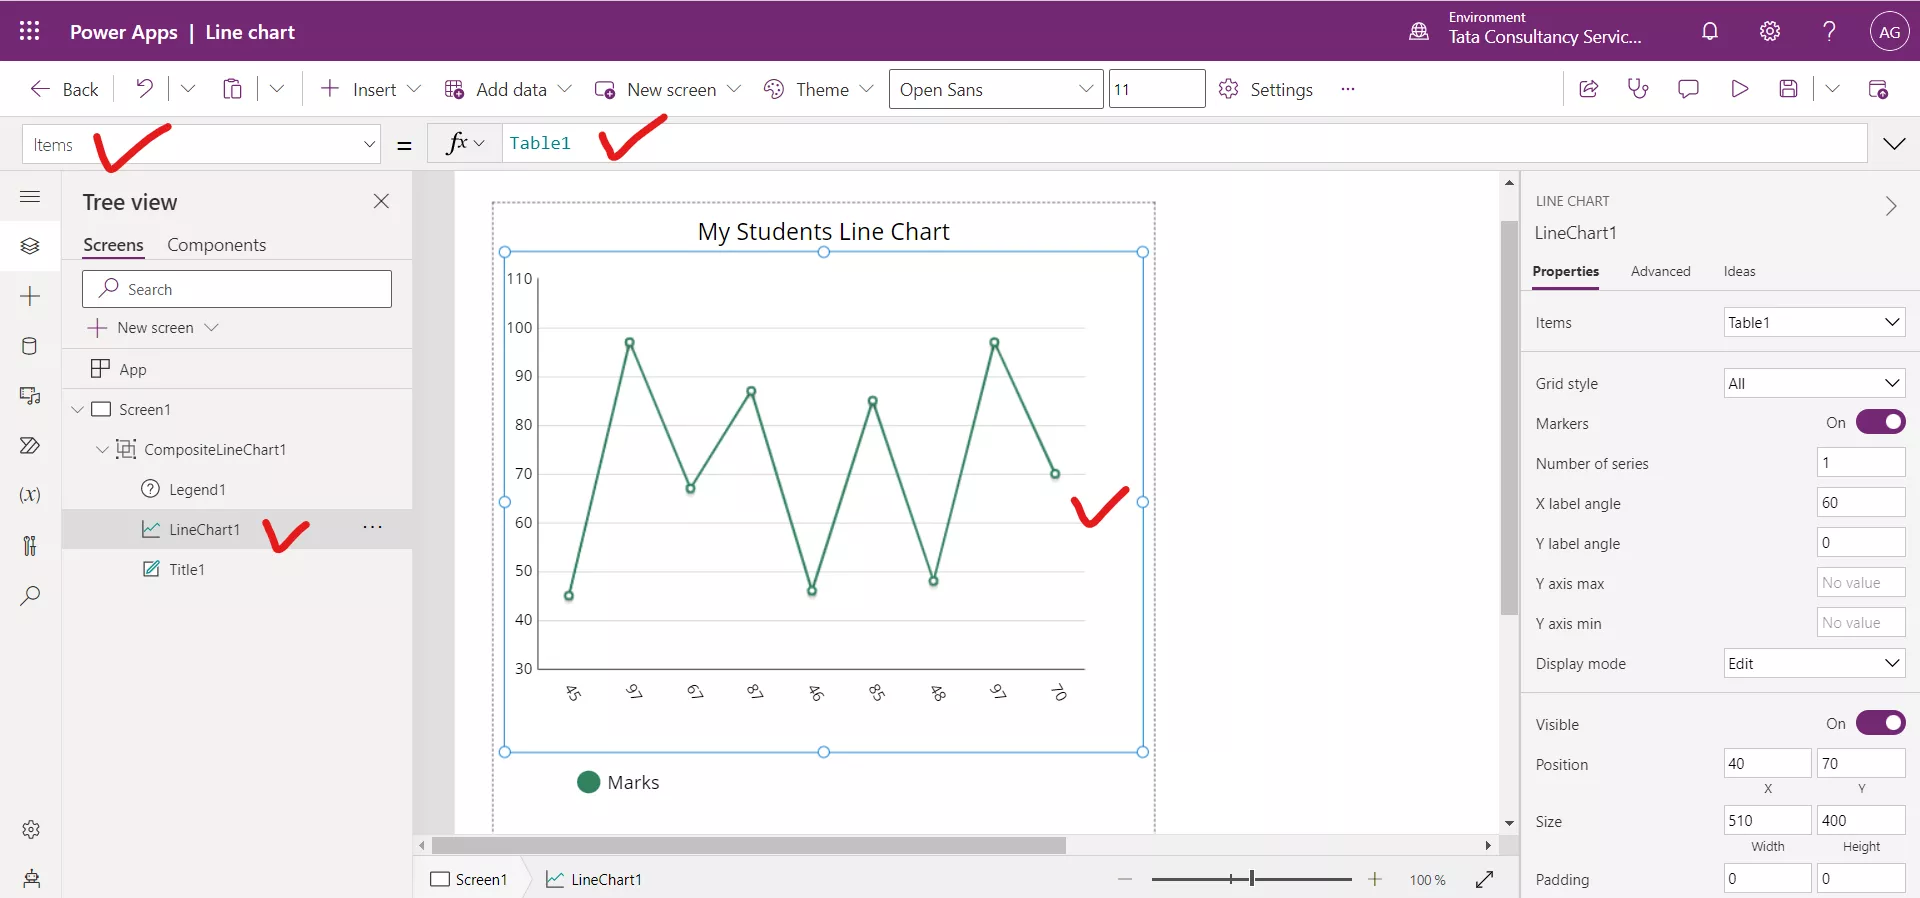Switch to the Advanced properties tab
Image resolution: width=1920 pixels, height=898 pixels.
click(1660, 271)
